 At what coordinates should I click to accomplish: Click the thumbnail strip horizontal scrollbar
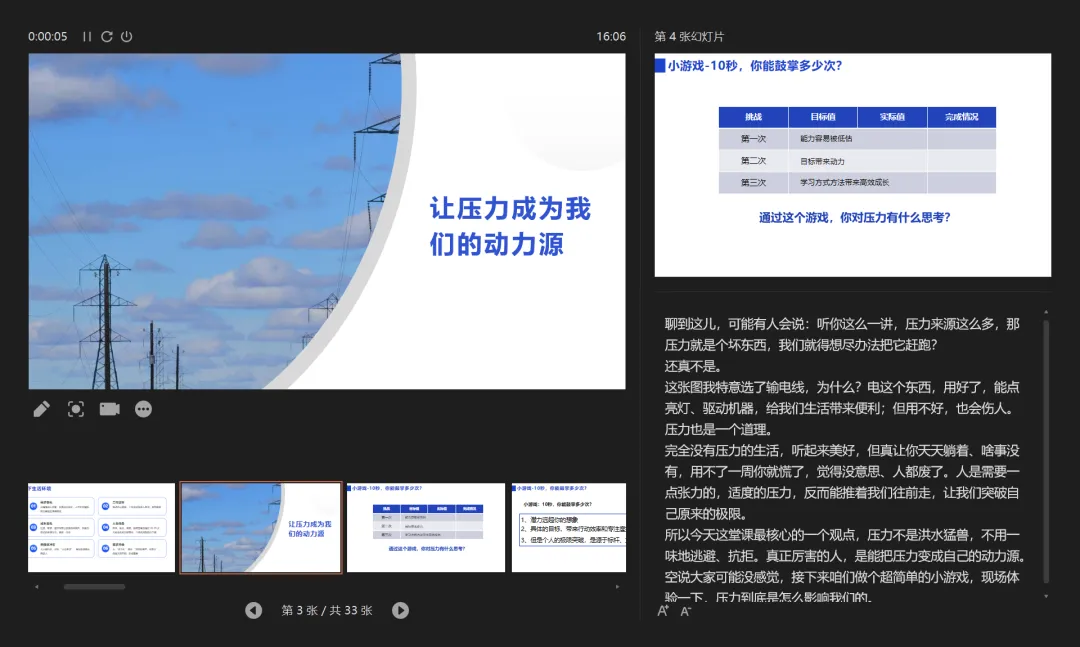94,587
